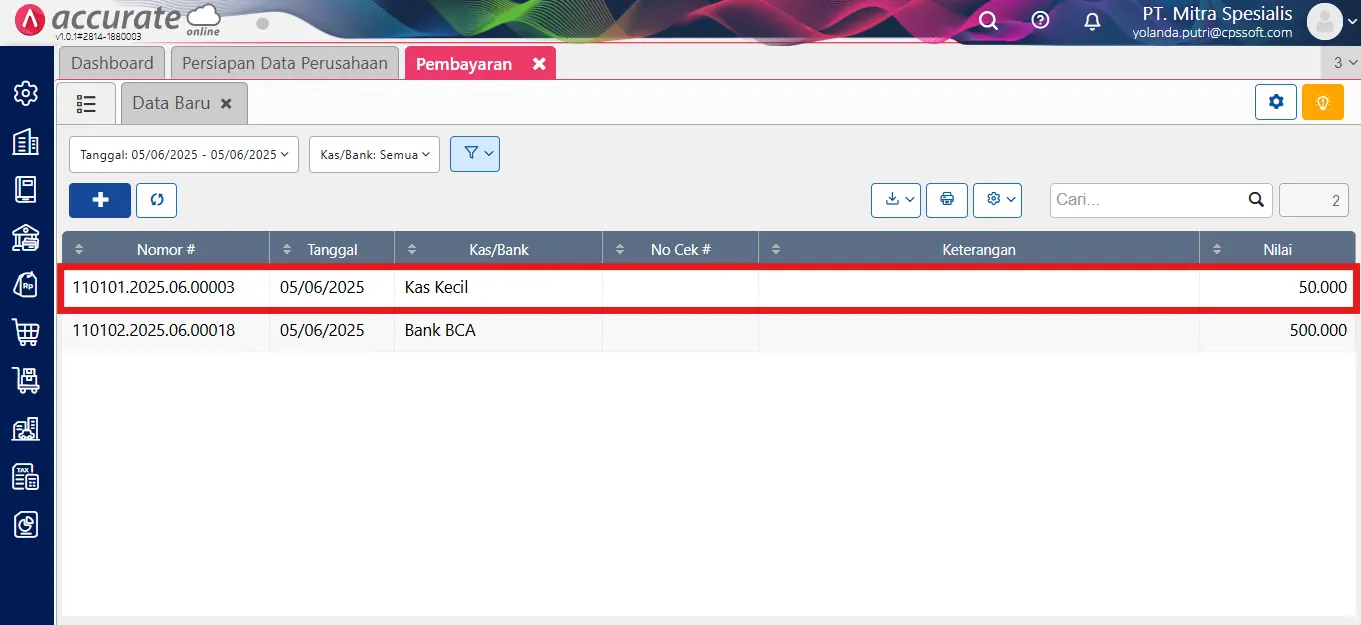Open the tax module in sidebar
The image size is (1361, 625).
(25, 476)
